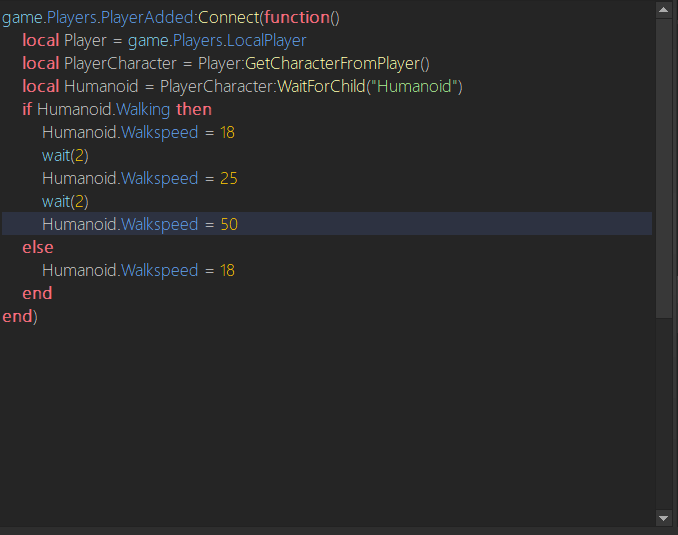Click the "else" keyword

click(38, 247)
